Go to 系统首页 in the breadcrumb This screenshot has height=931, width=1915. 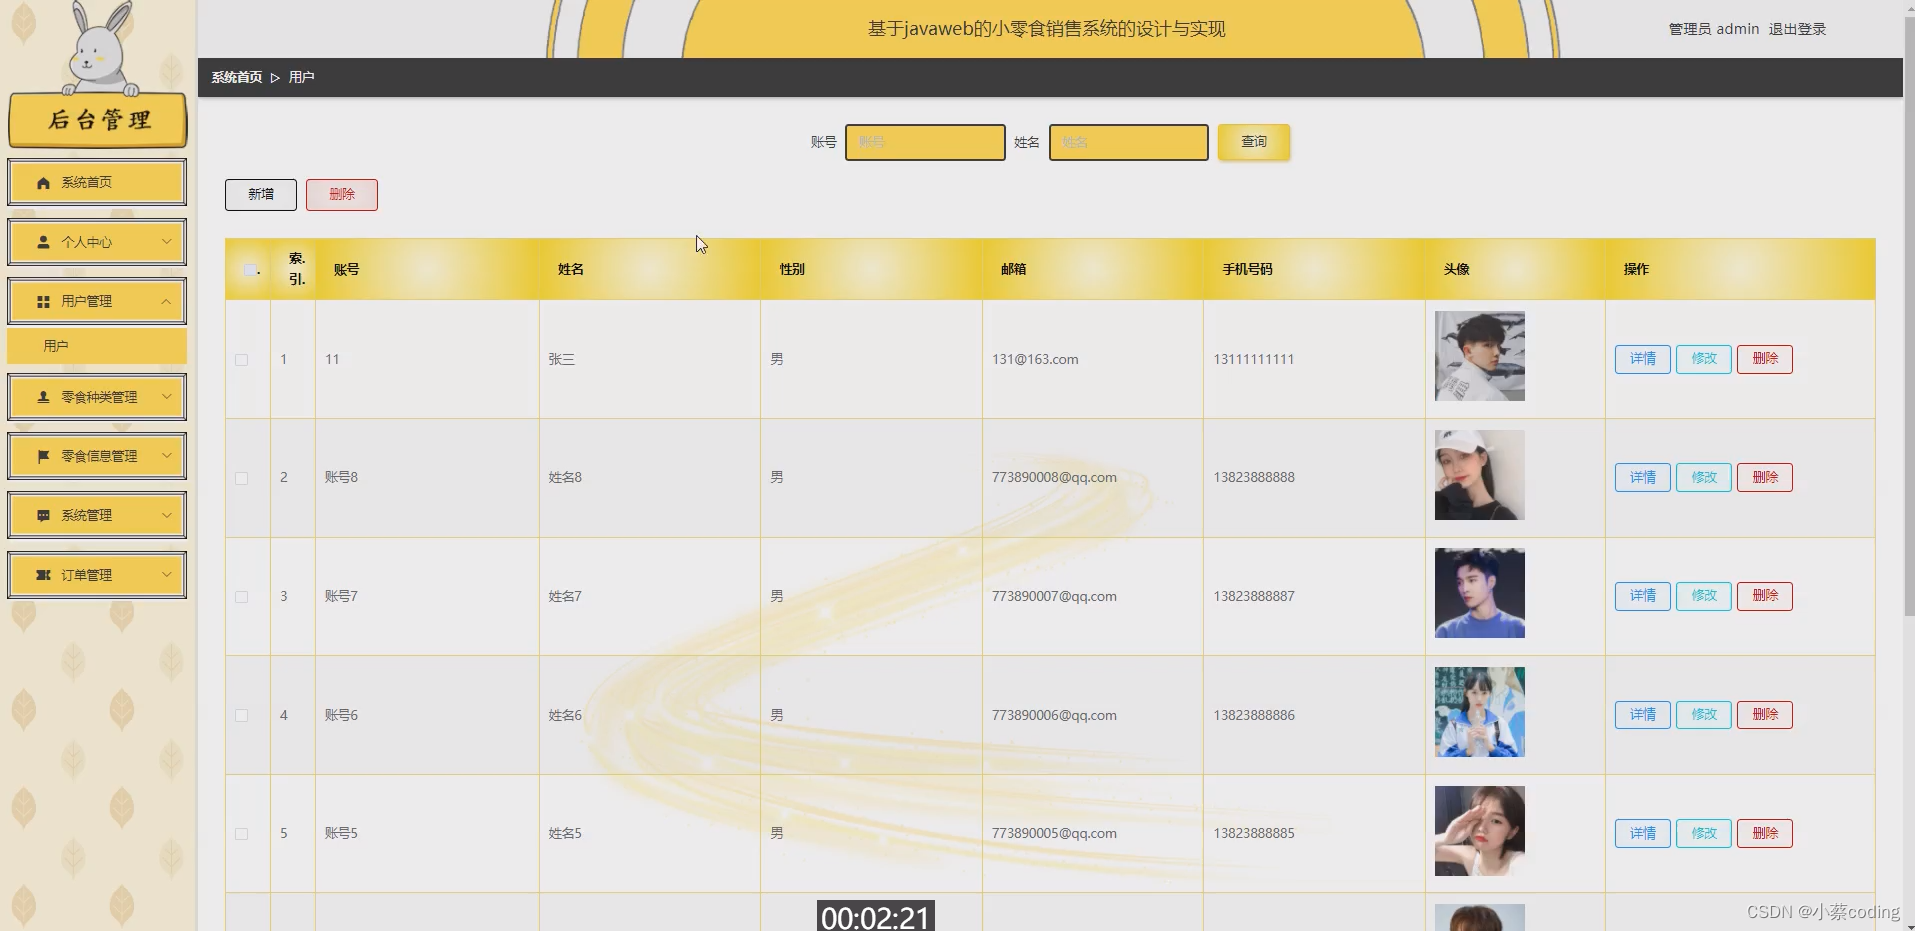(237, 77)
